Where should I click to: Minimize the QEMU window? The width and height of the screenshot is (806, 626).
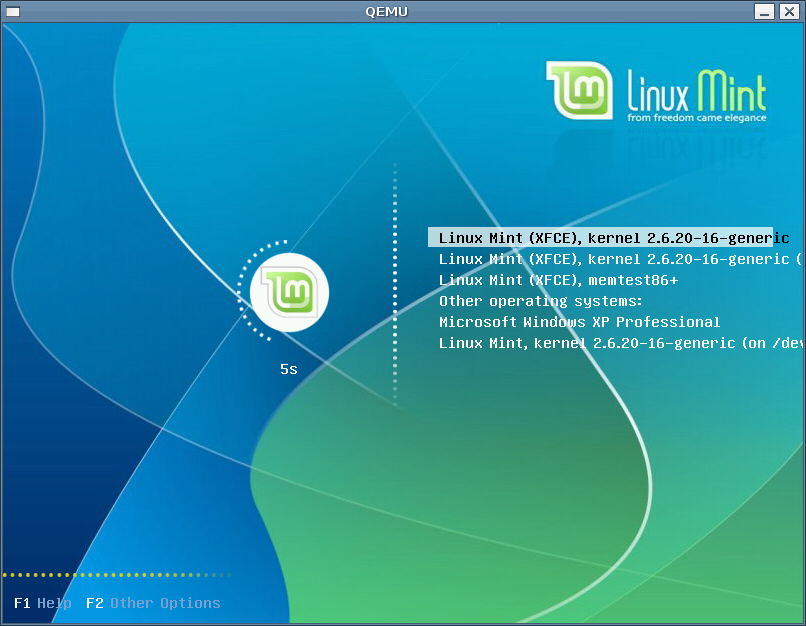tap(764, 11)
